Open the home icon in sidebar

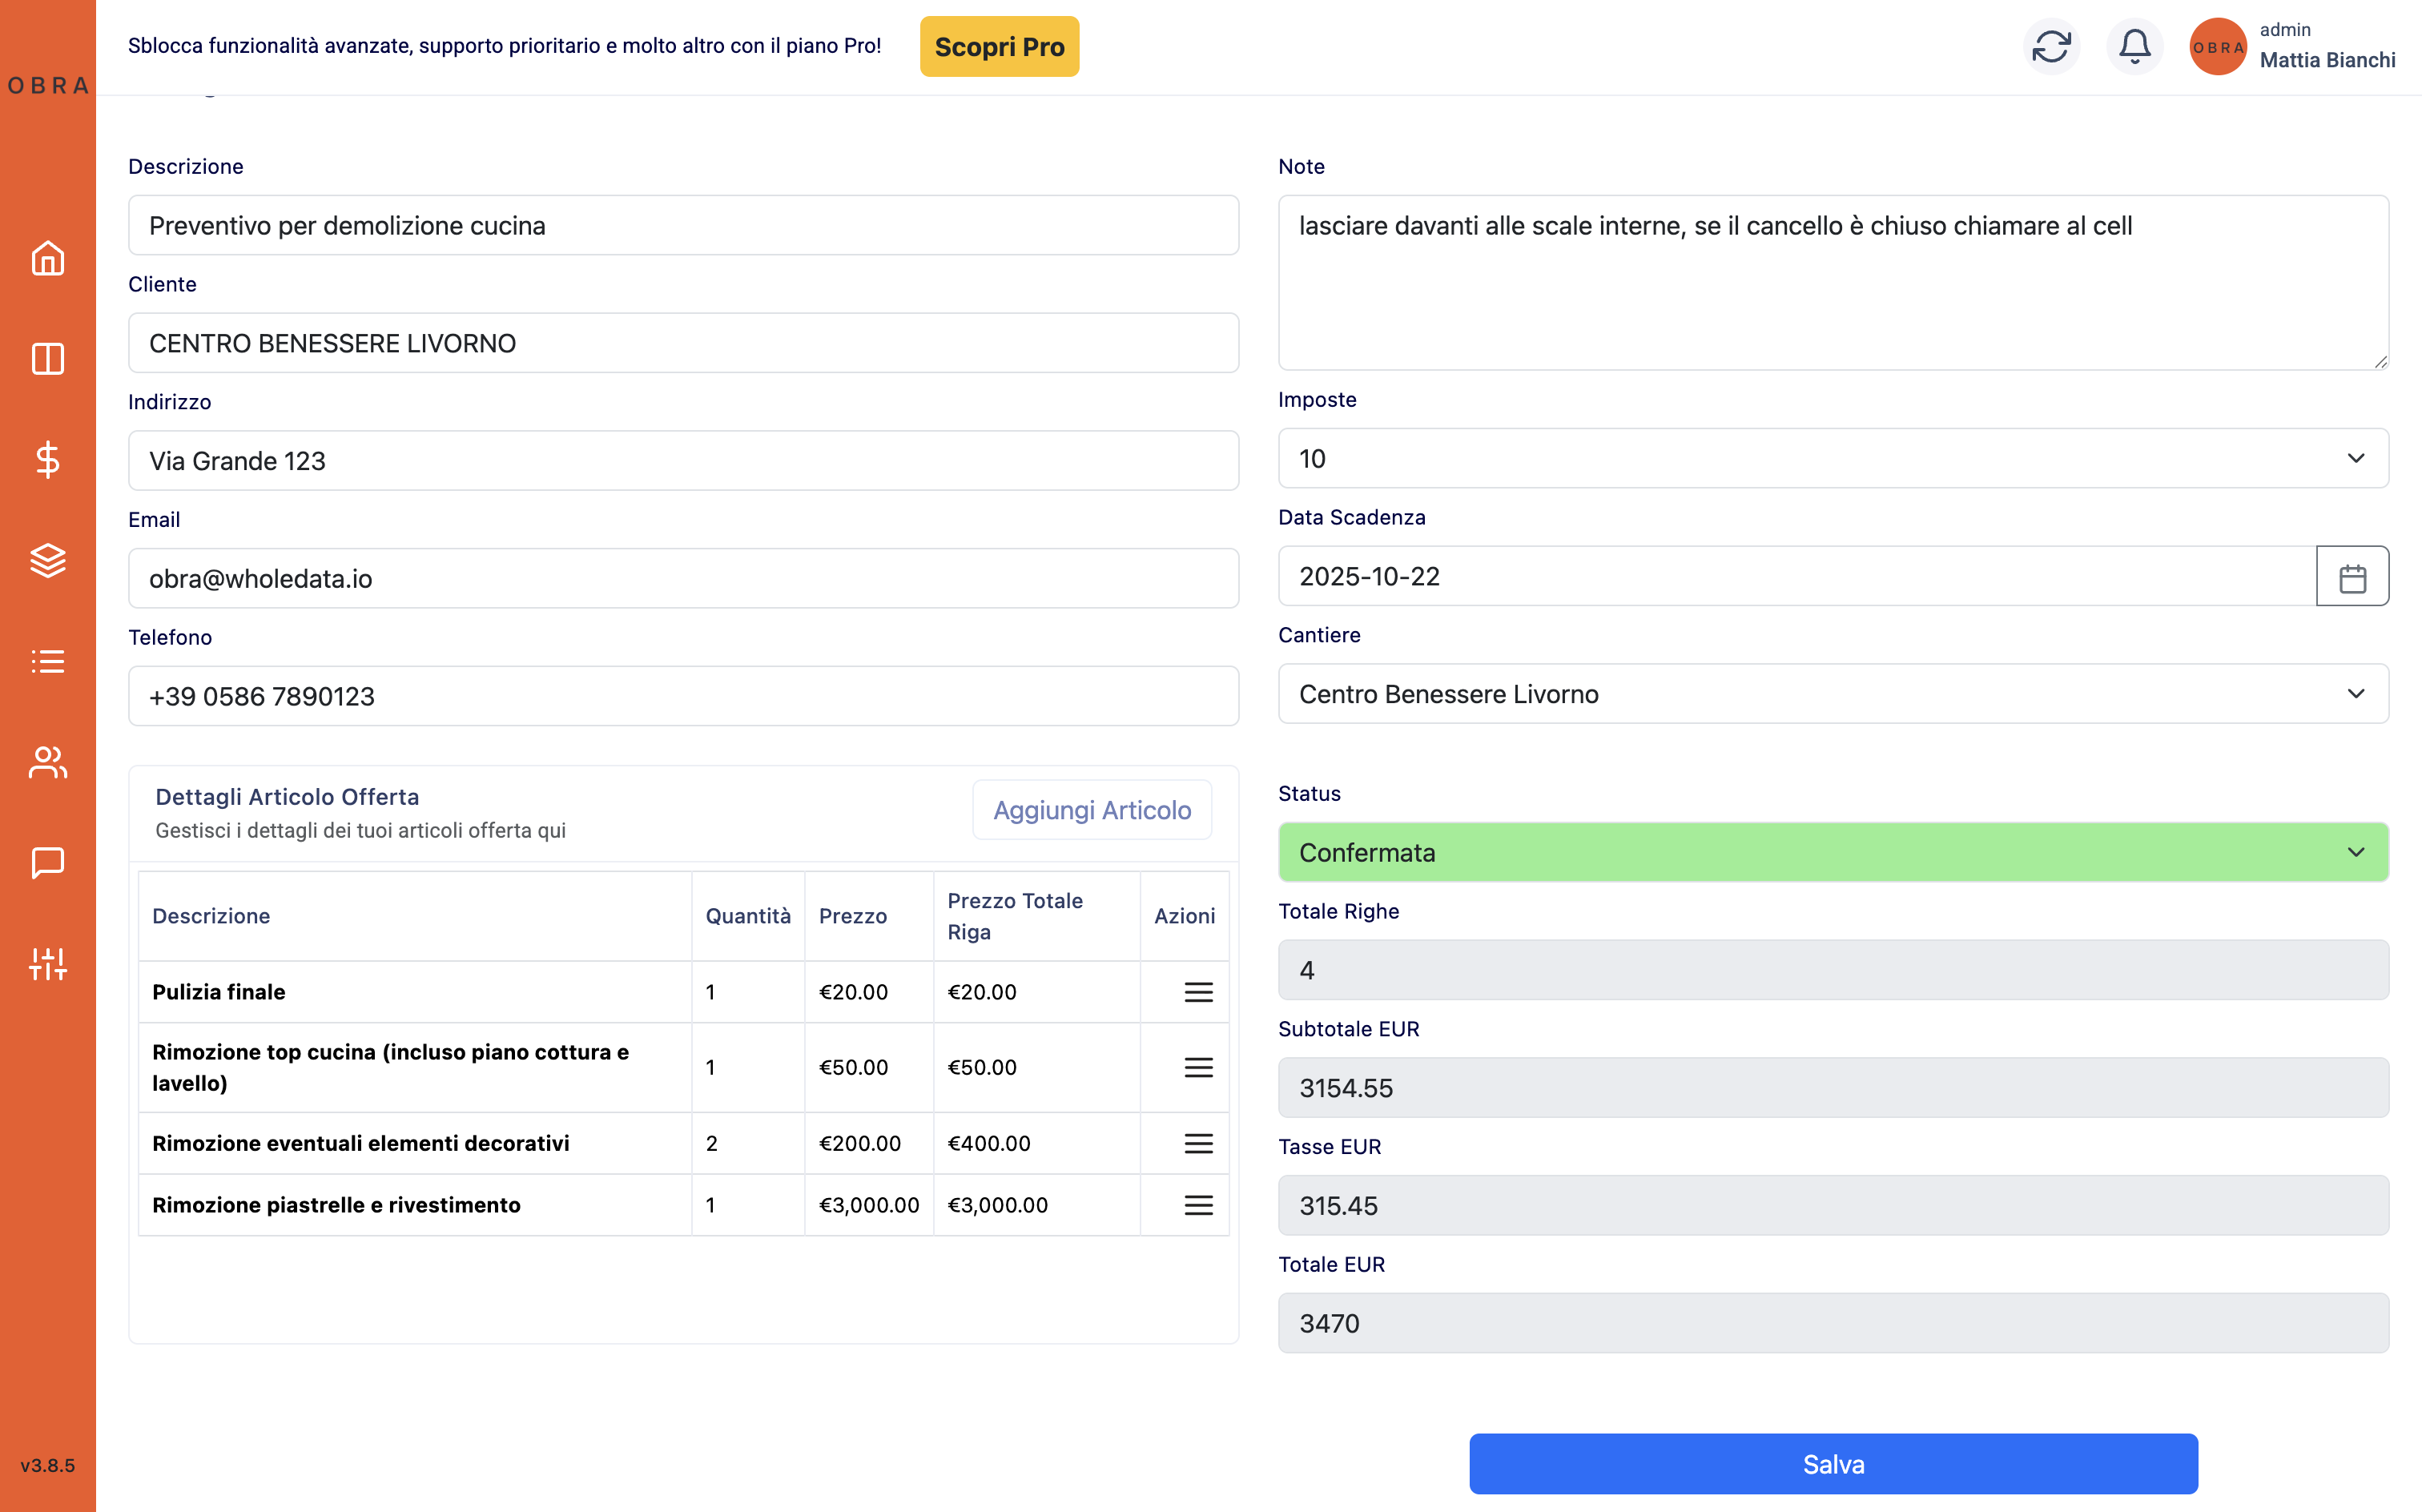47,259
